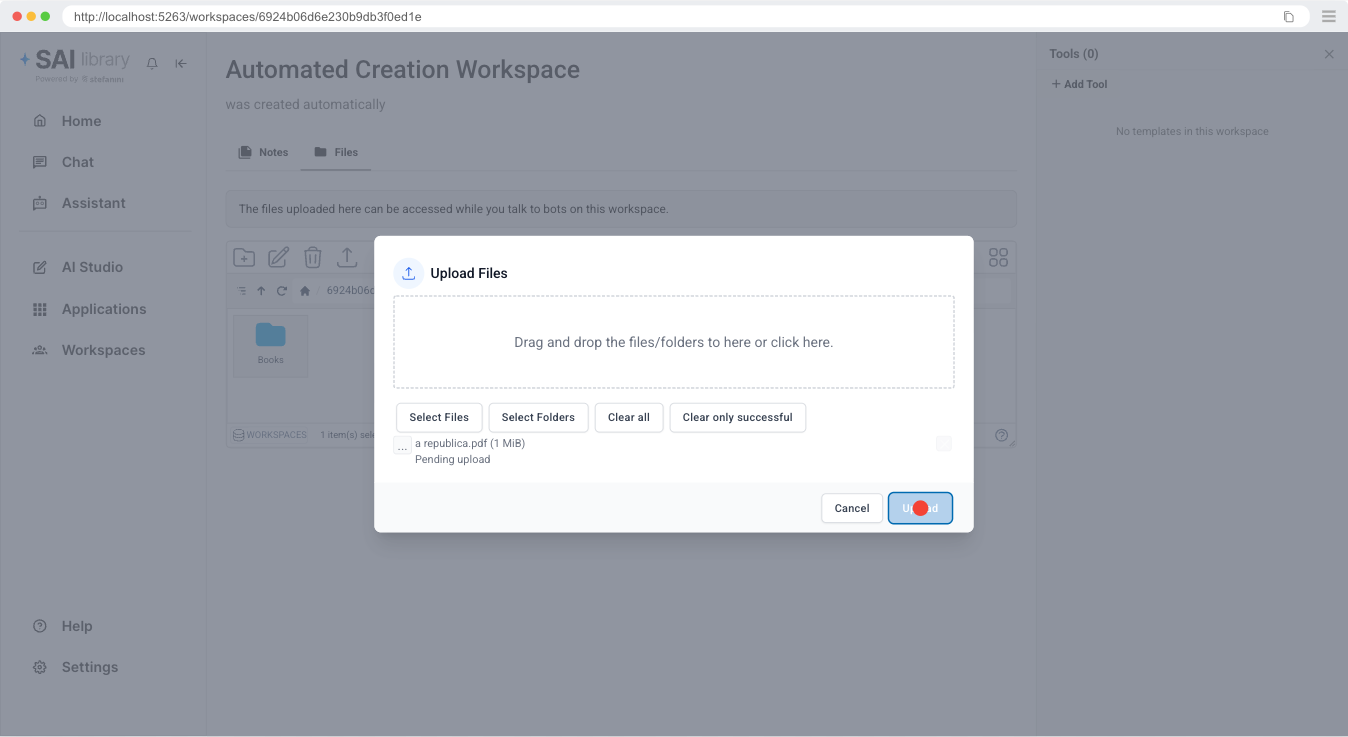This screenshot has width=1348, height=737.
Task: Toggle the folder tree navigation icon
Action: (241, 291)
